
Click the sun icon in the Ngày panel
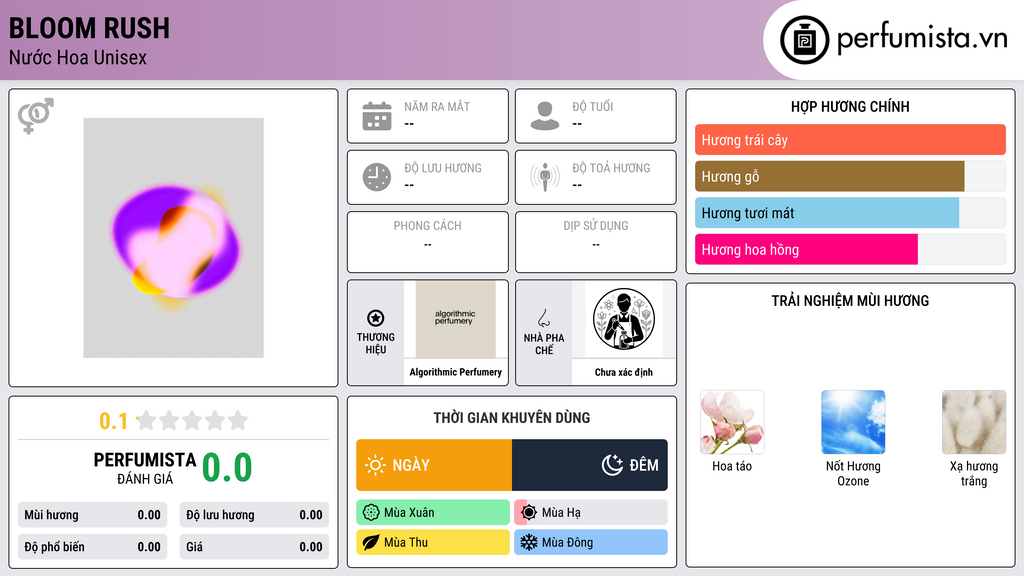tap(376, 465)
